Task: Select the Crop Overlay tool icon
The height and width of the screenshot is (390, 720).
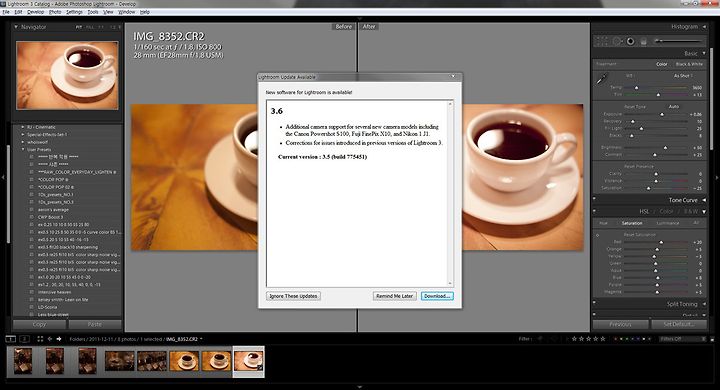Action: [601, 41]
